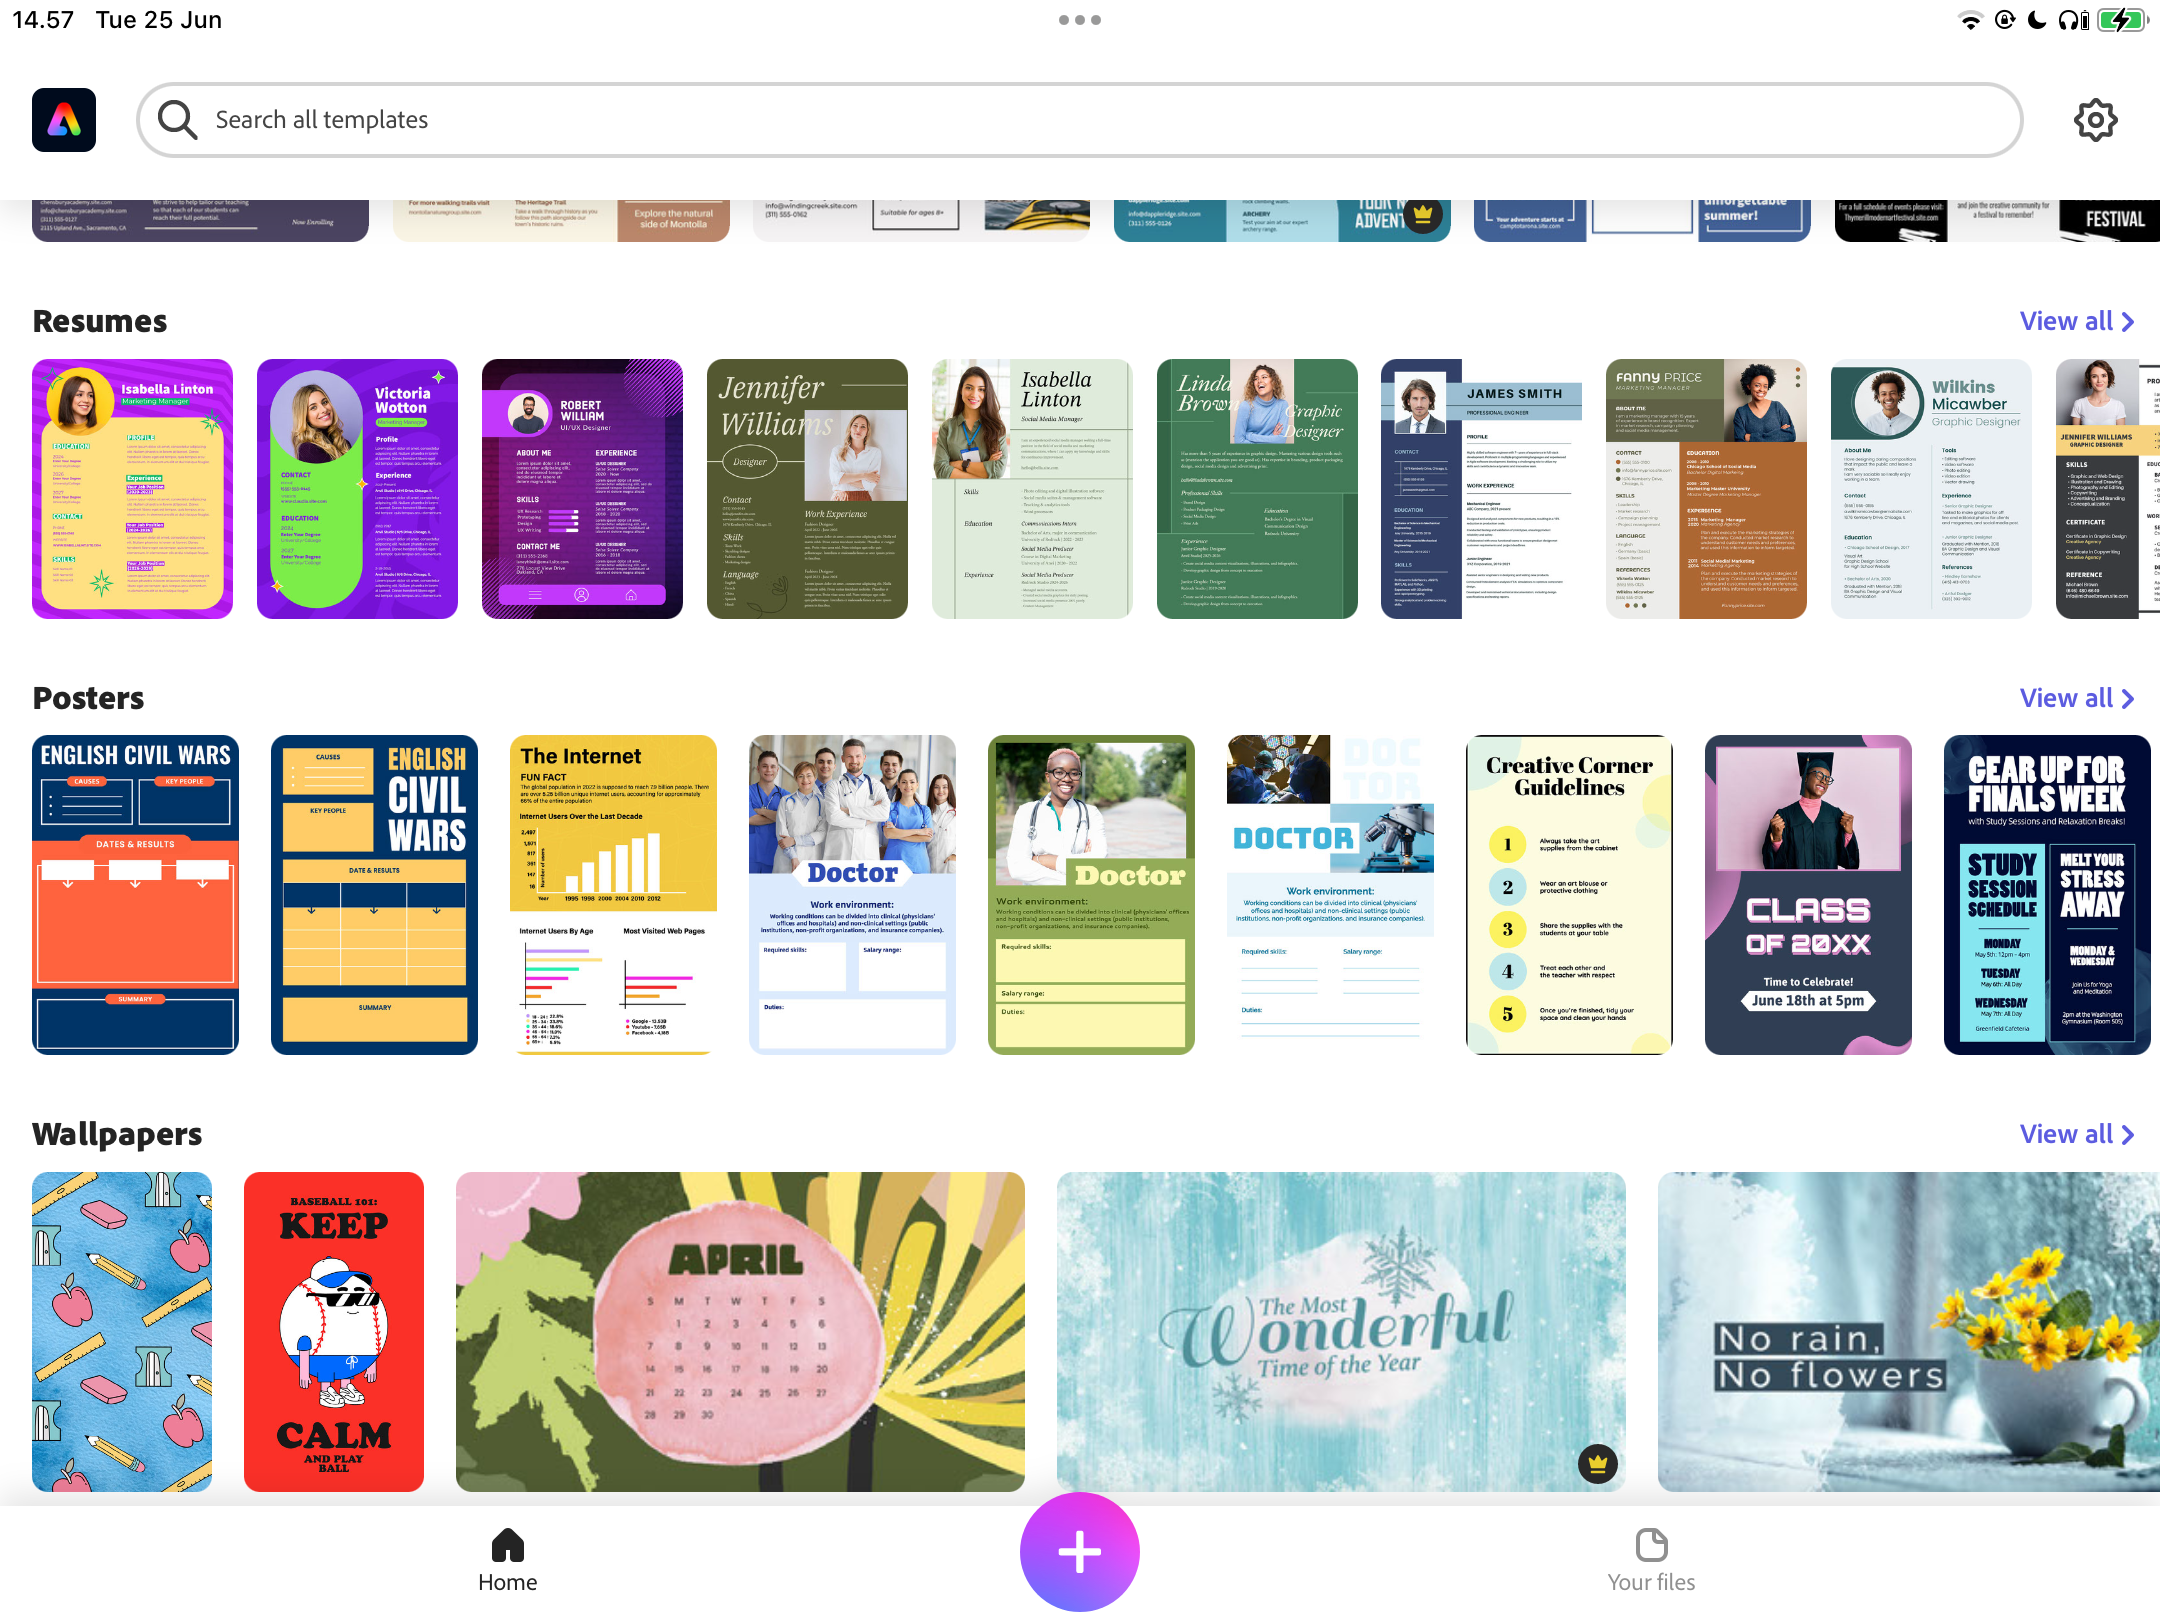Select the Isabella Linton resume template
Viewport: 2160px width, 1620px height.
click(134, 488)
